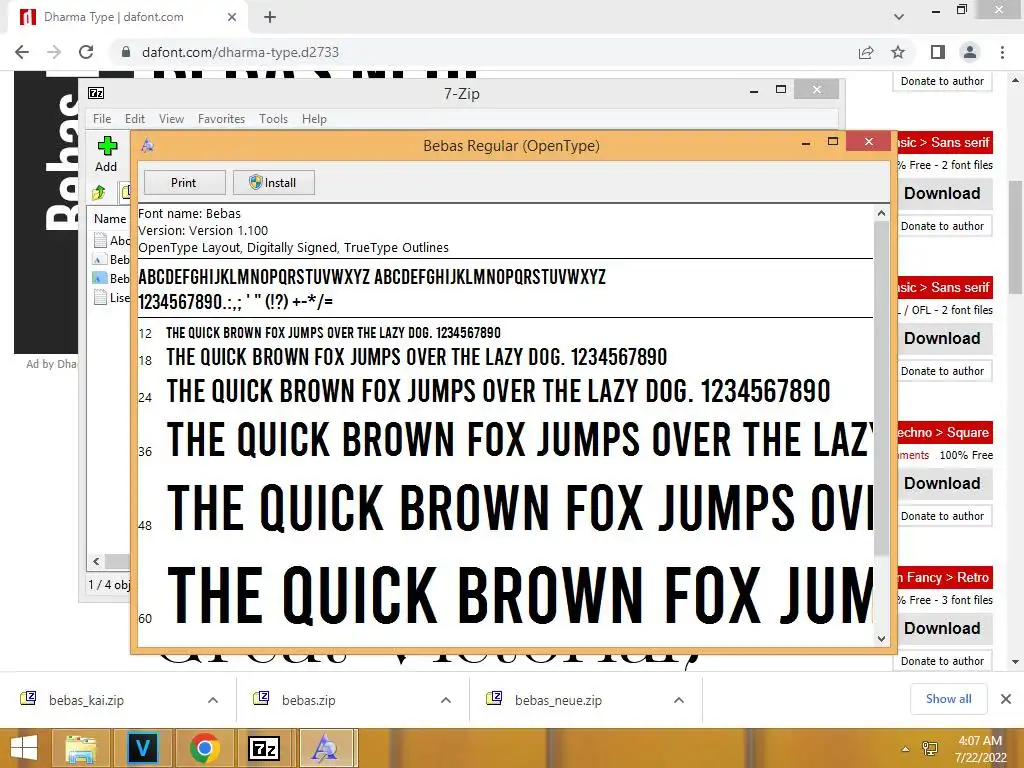The width and height of the screenshot is (1024, 768).
Task: Click the first Download button on dafont
Action: tap(942, 193)
